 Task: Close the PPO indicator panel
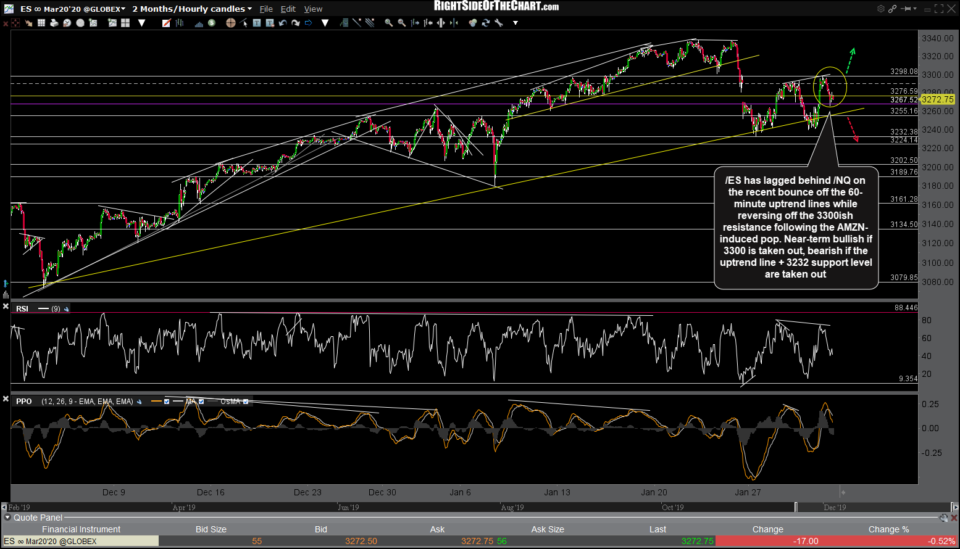click(6, 399)
